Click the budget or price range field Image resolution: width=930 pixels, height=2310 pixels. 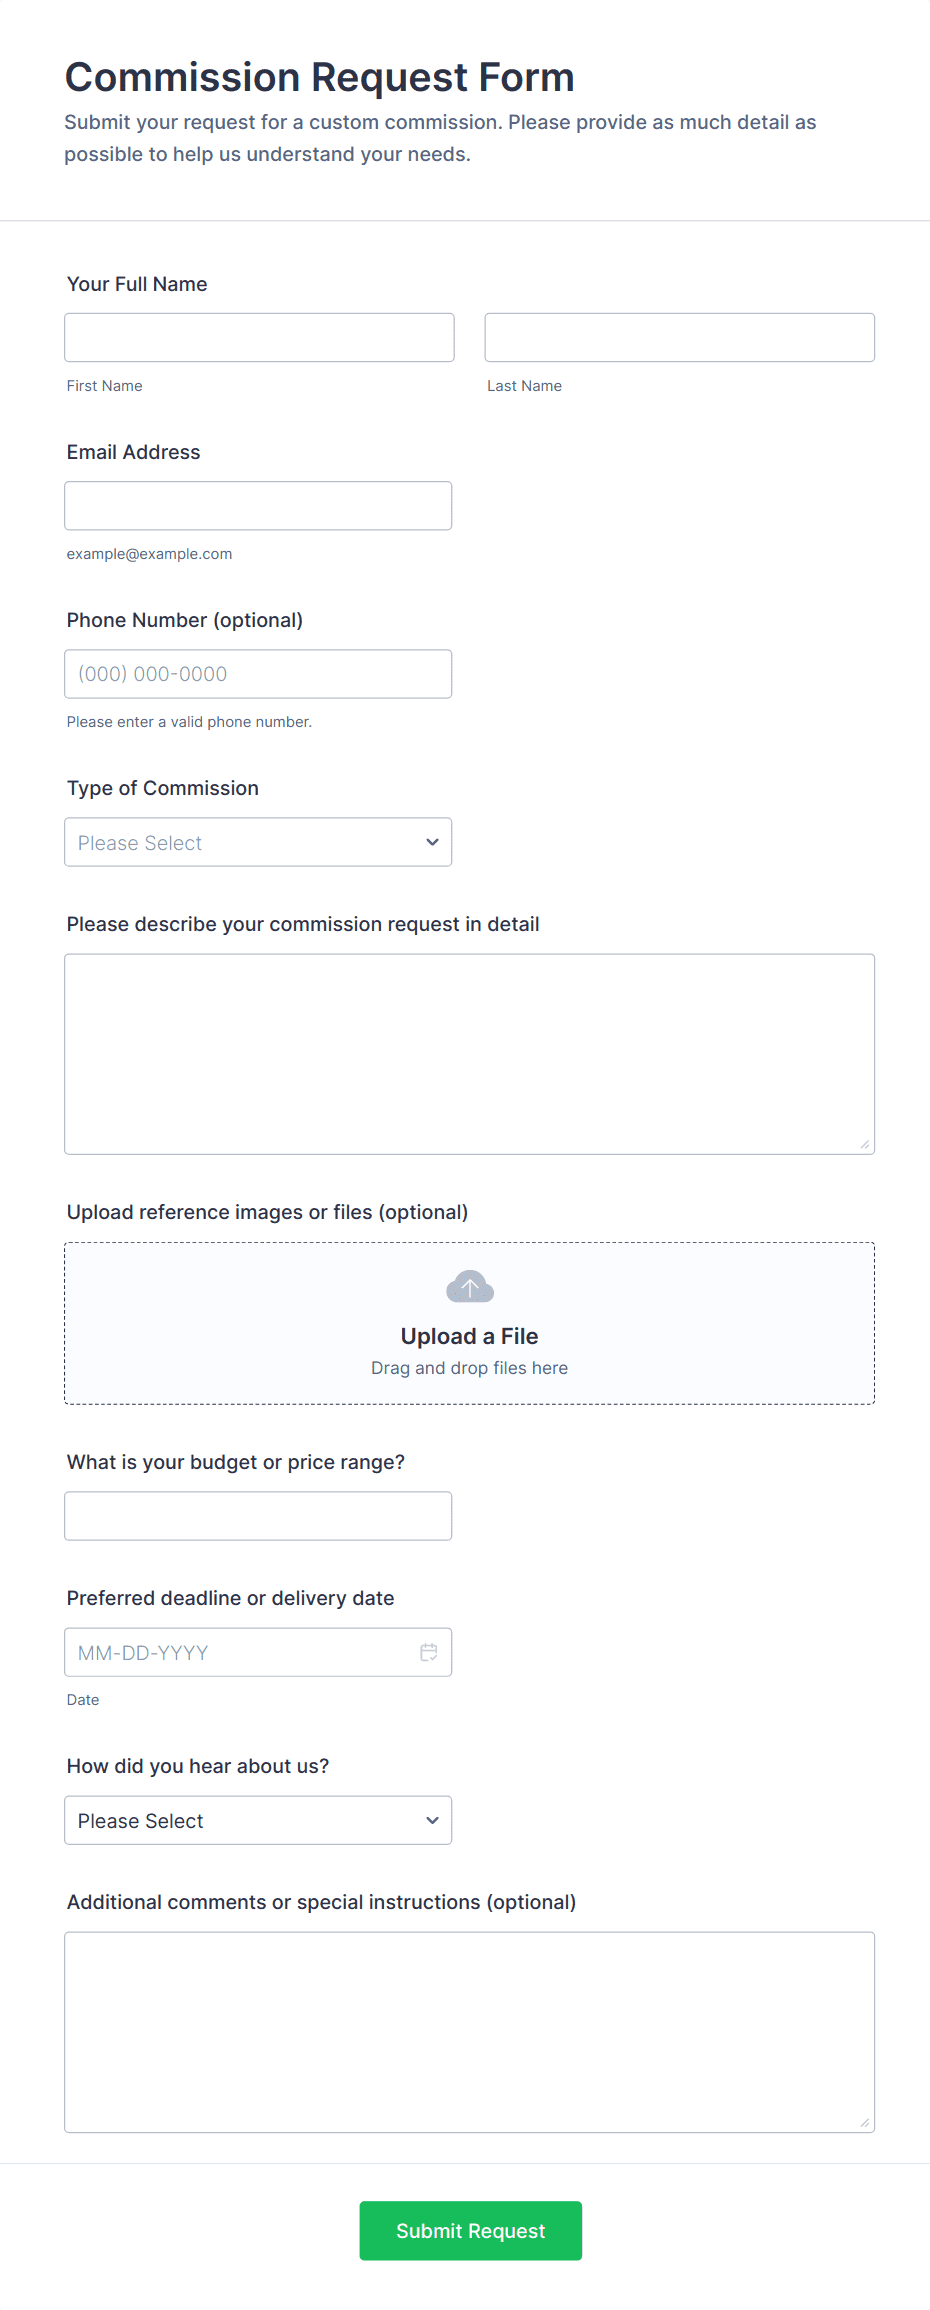pos(258,1515)
